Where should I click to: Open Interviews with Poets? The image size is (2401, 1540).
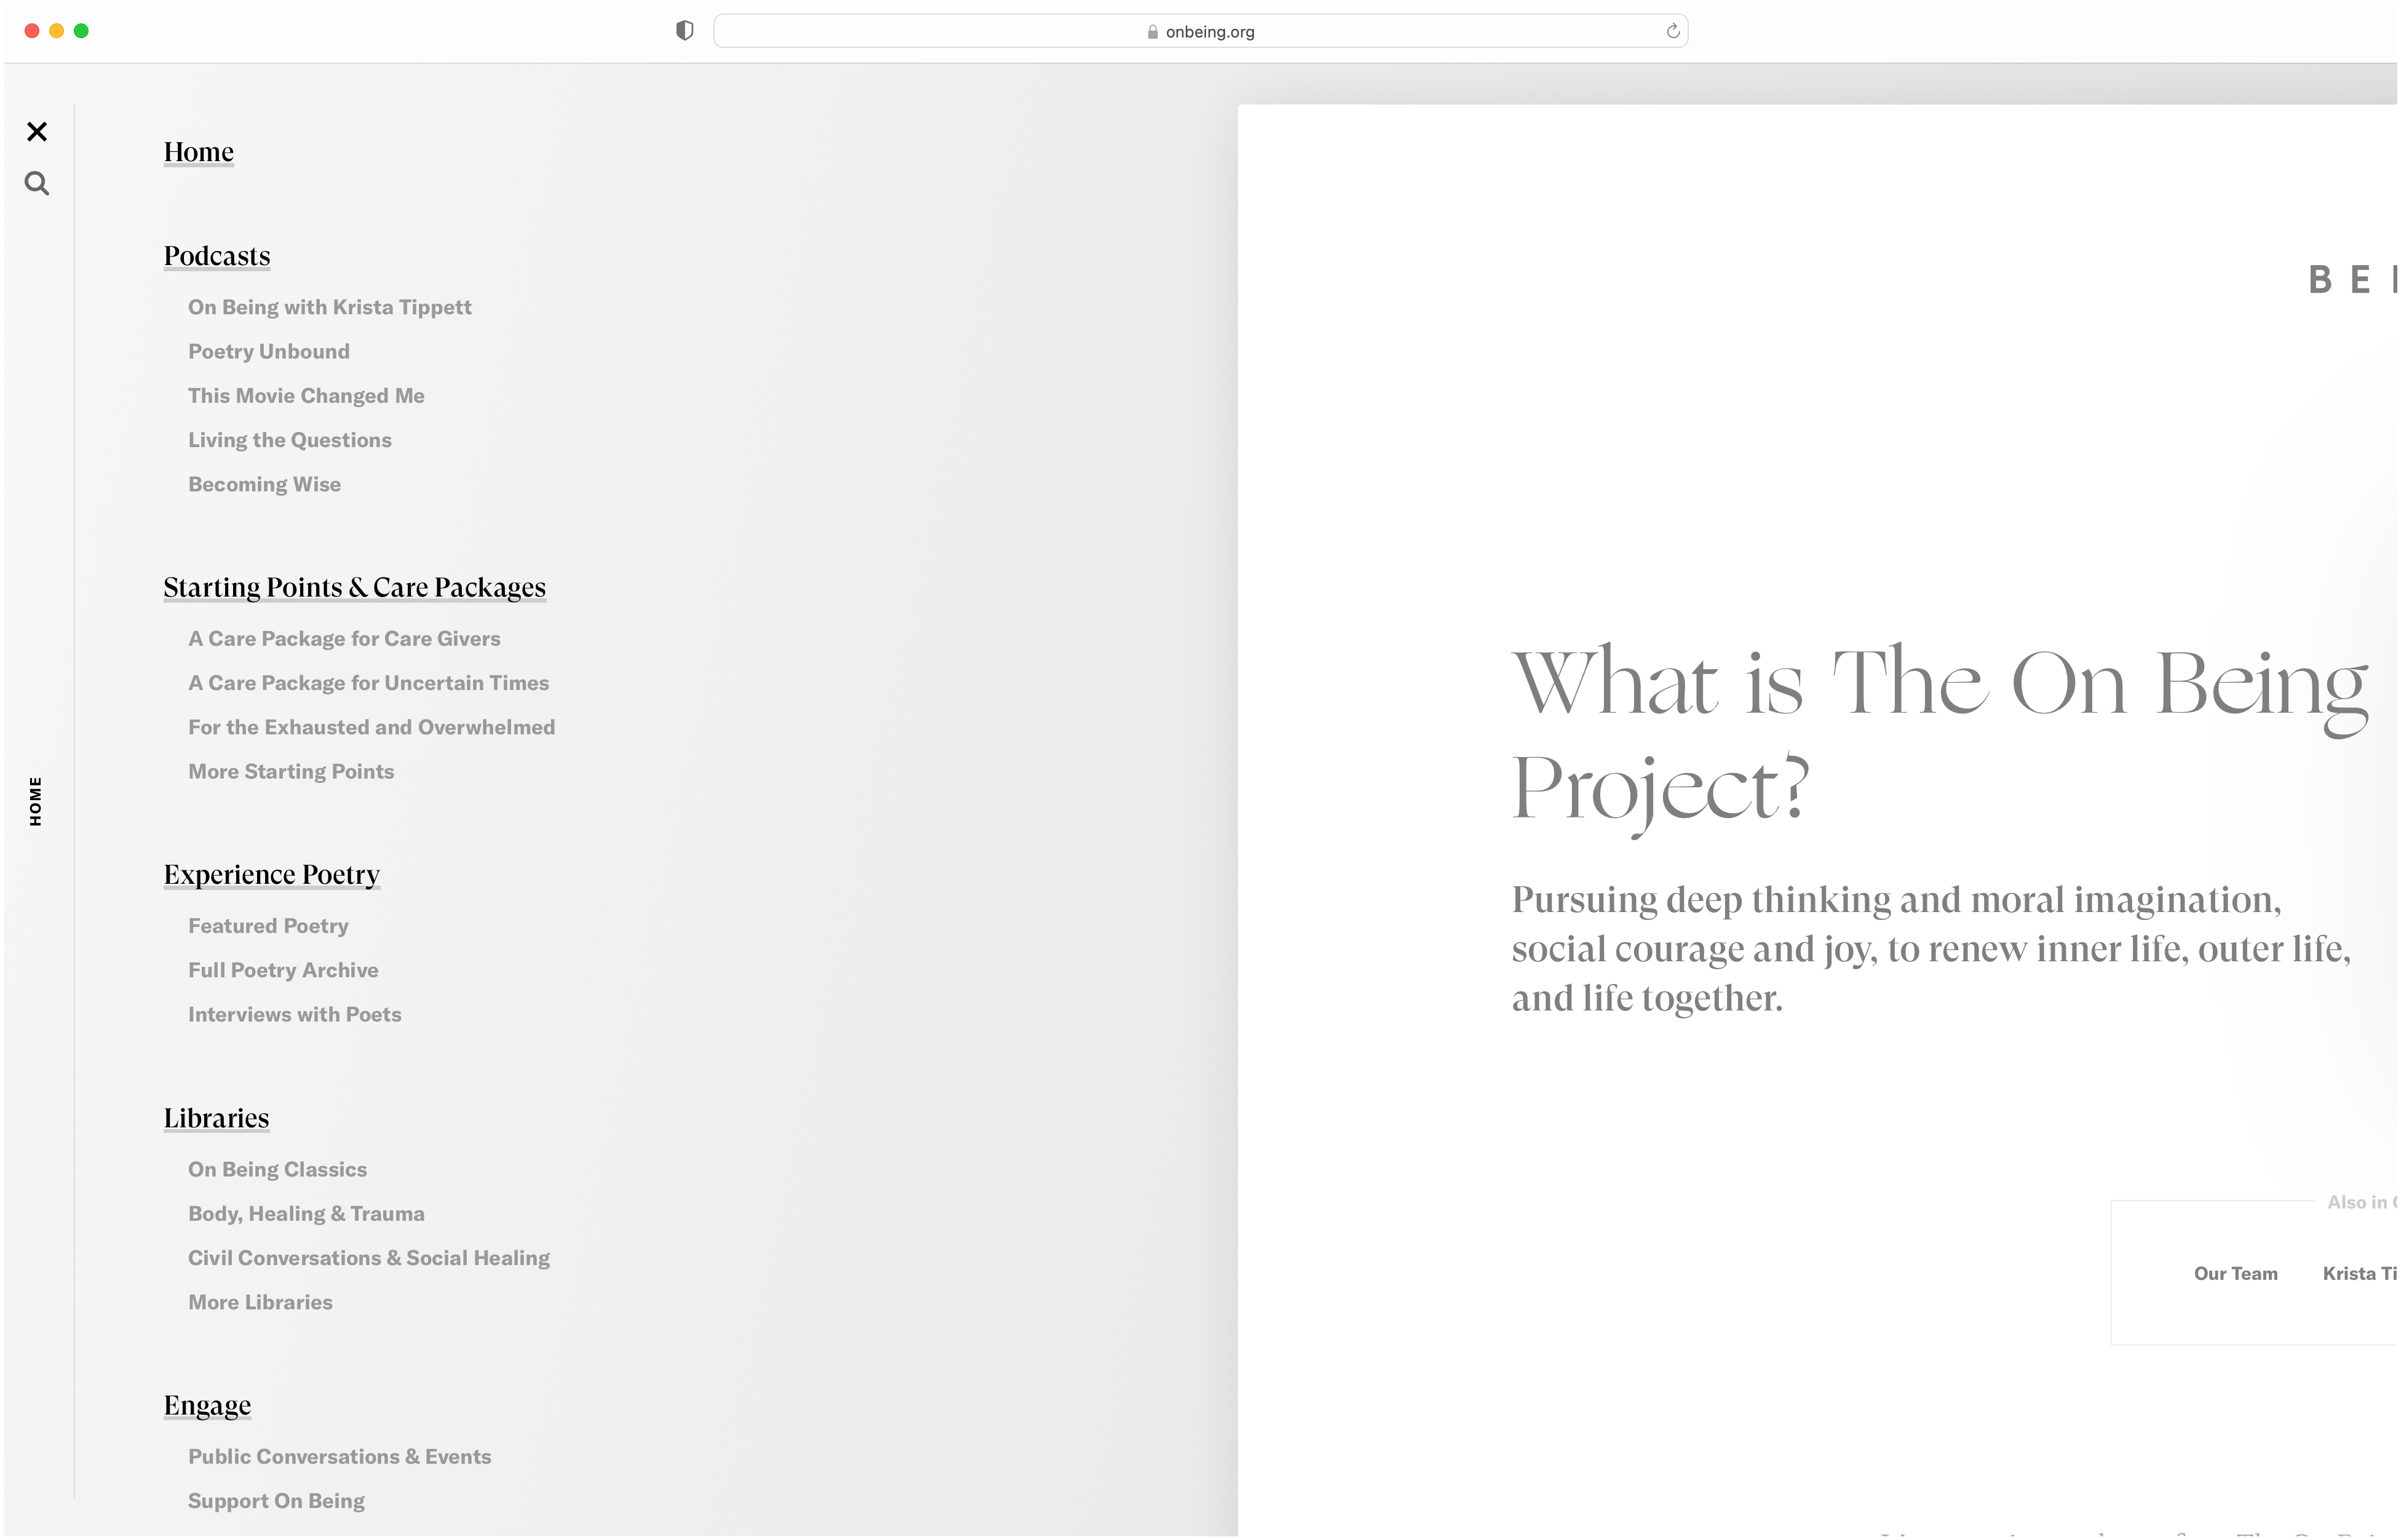[295, 1015]
